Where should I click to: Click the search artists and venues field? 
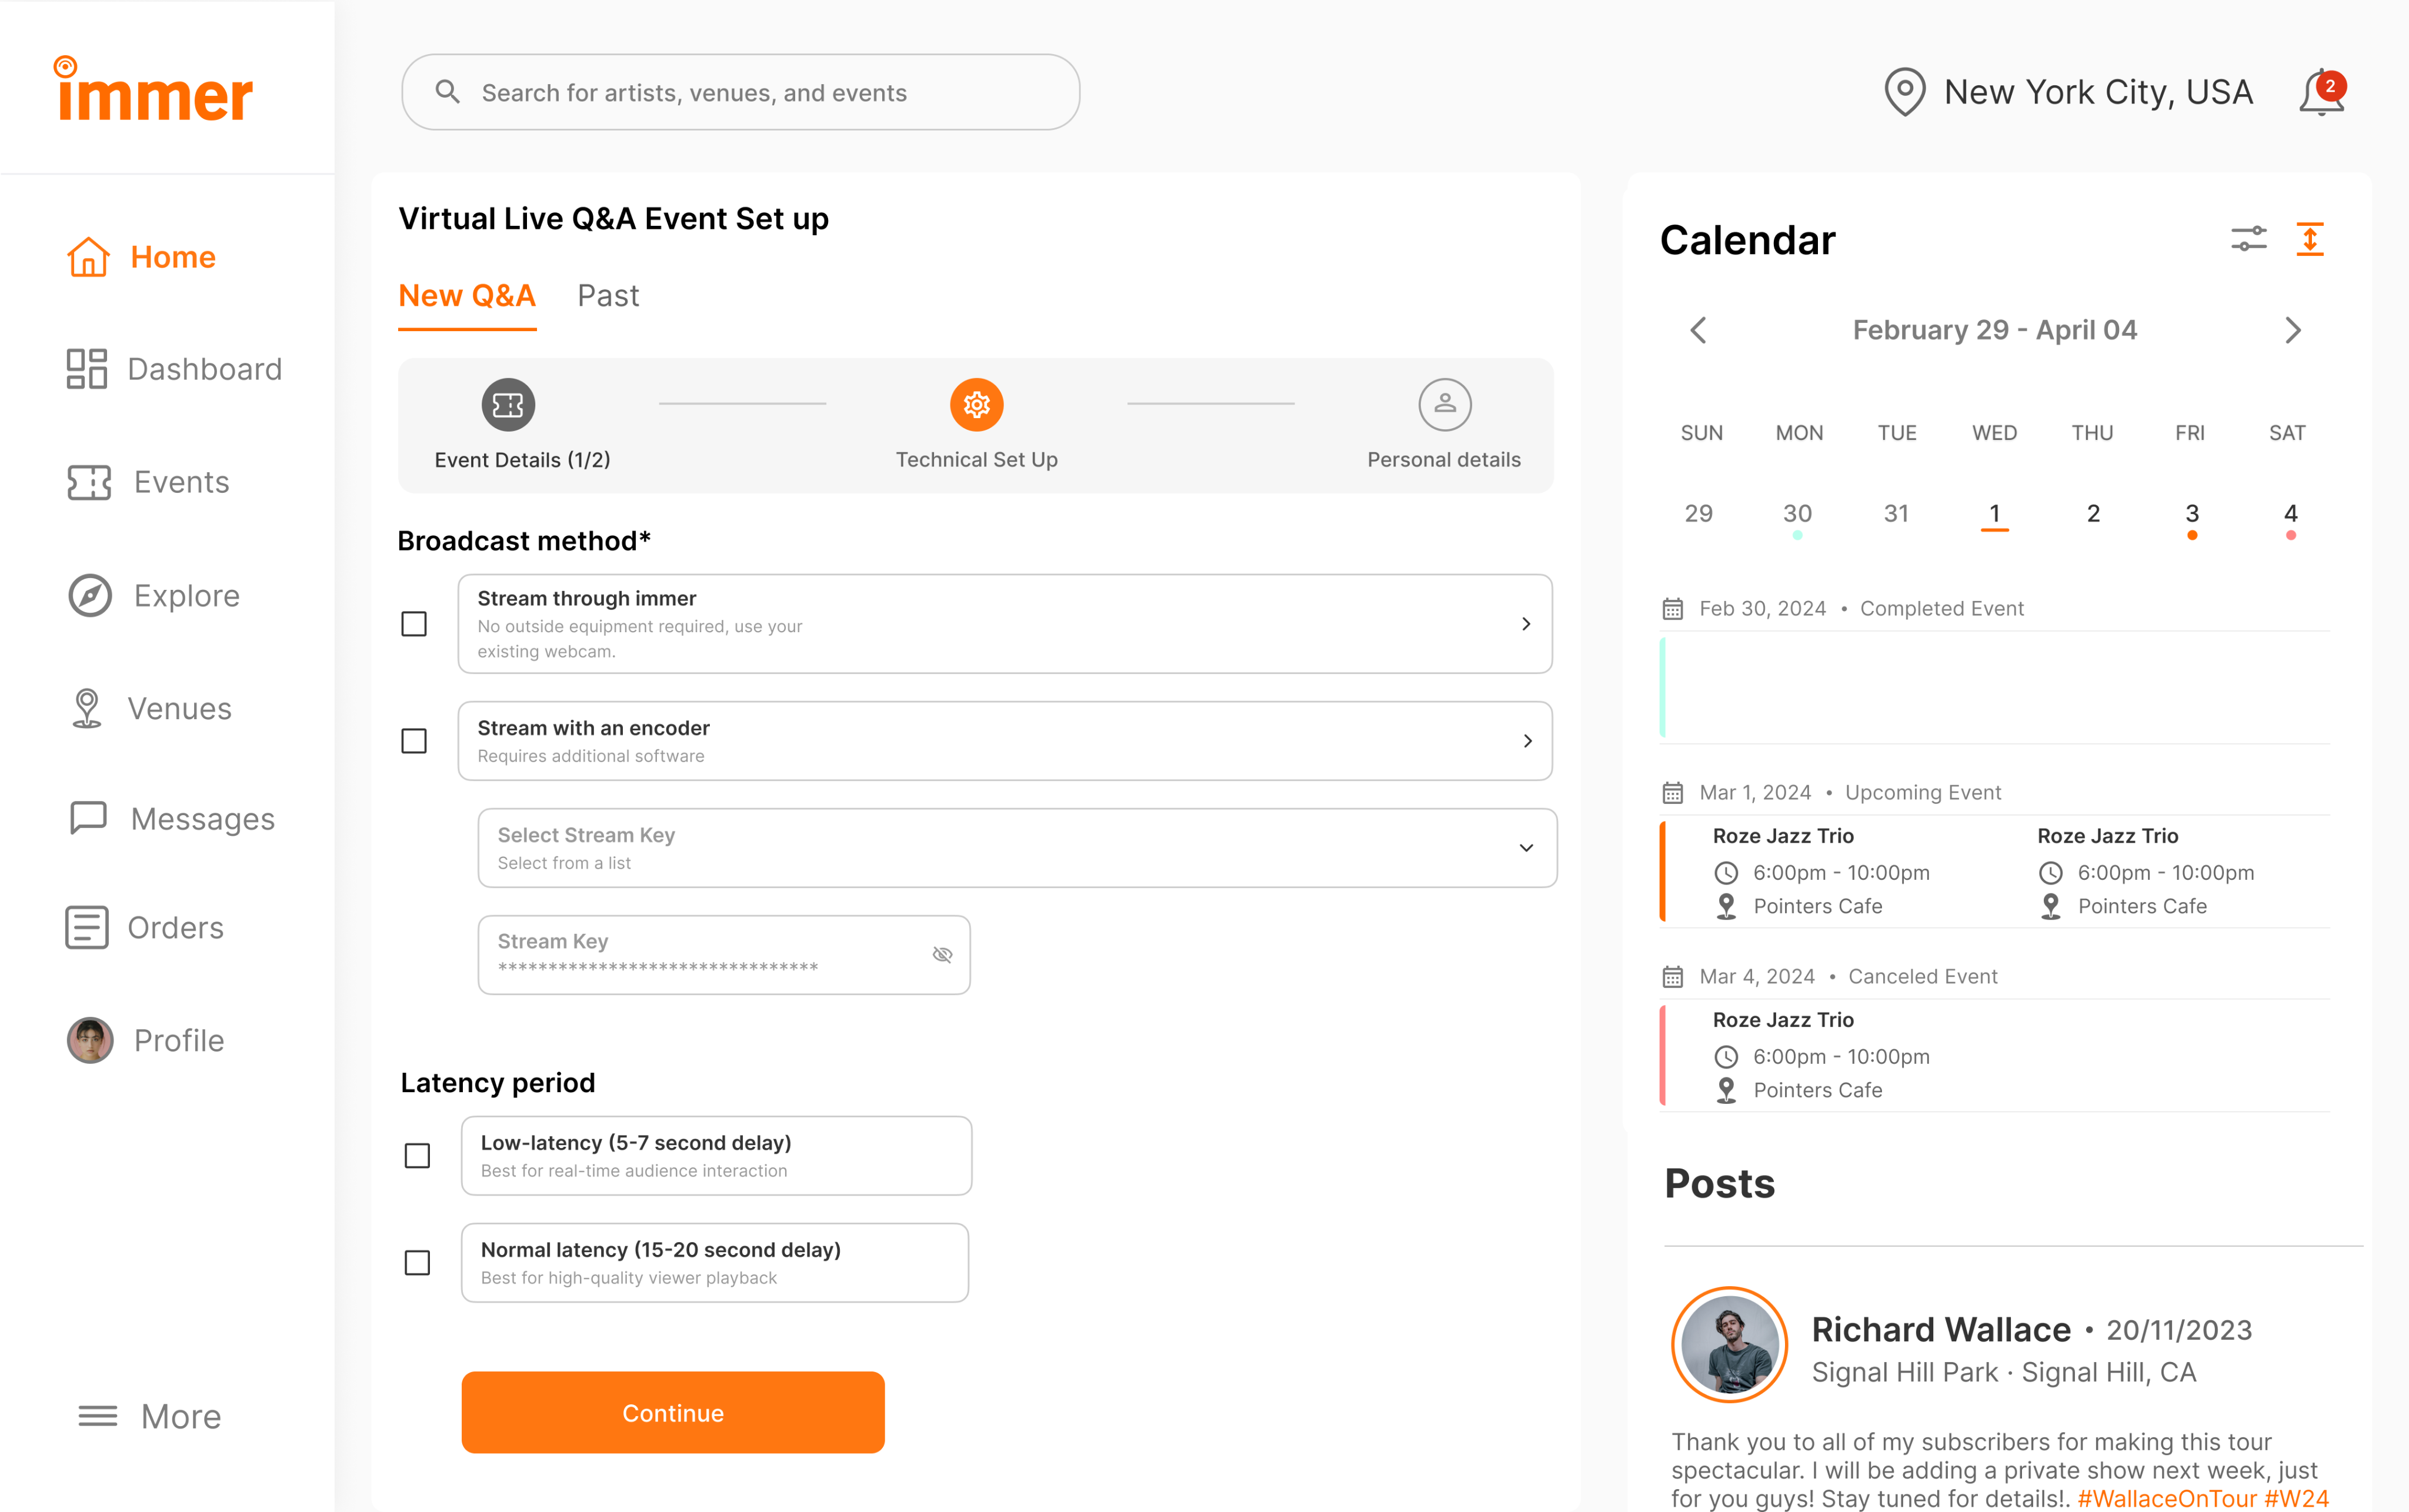pos(740,93)
